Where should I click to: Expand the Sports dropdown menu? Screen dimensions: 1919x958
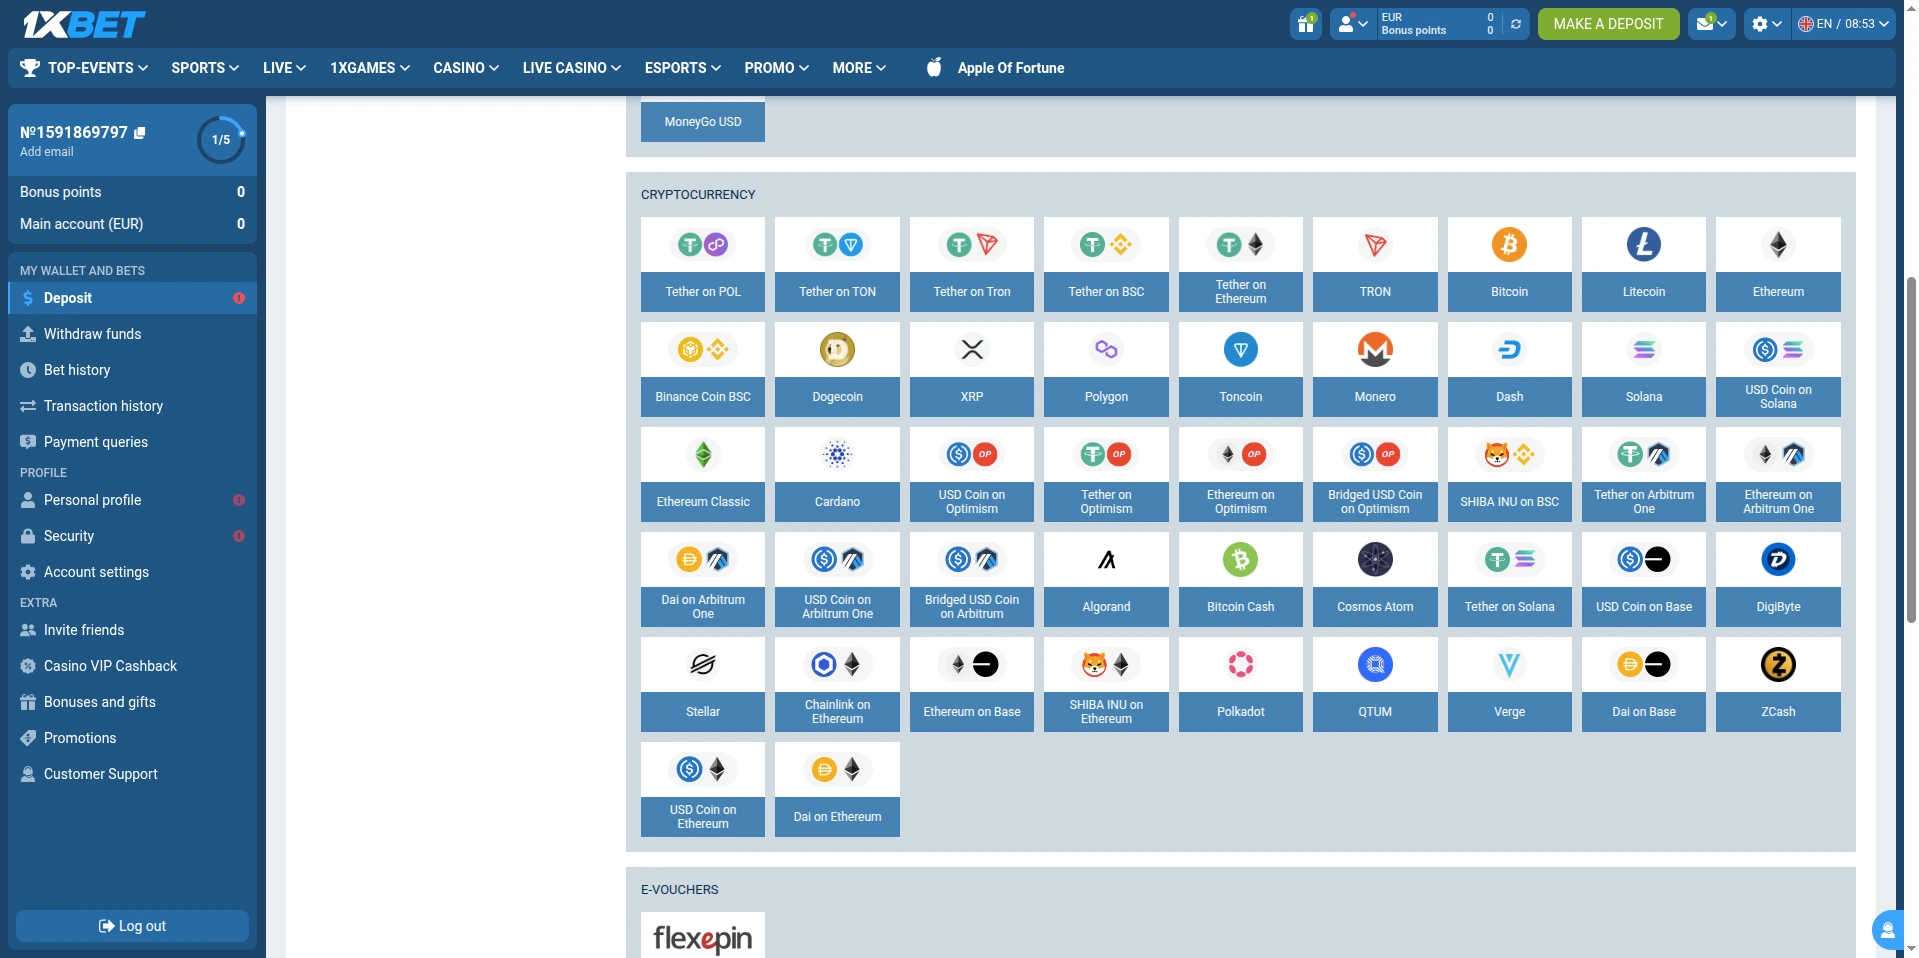(205, 68)
